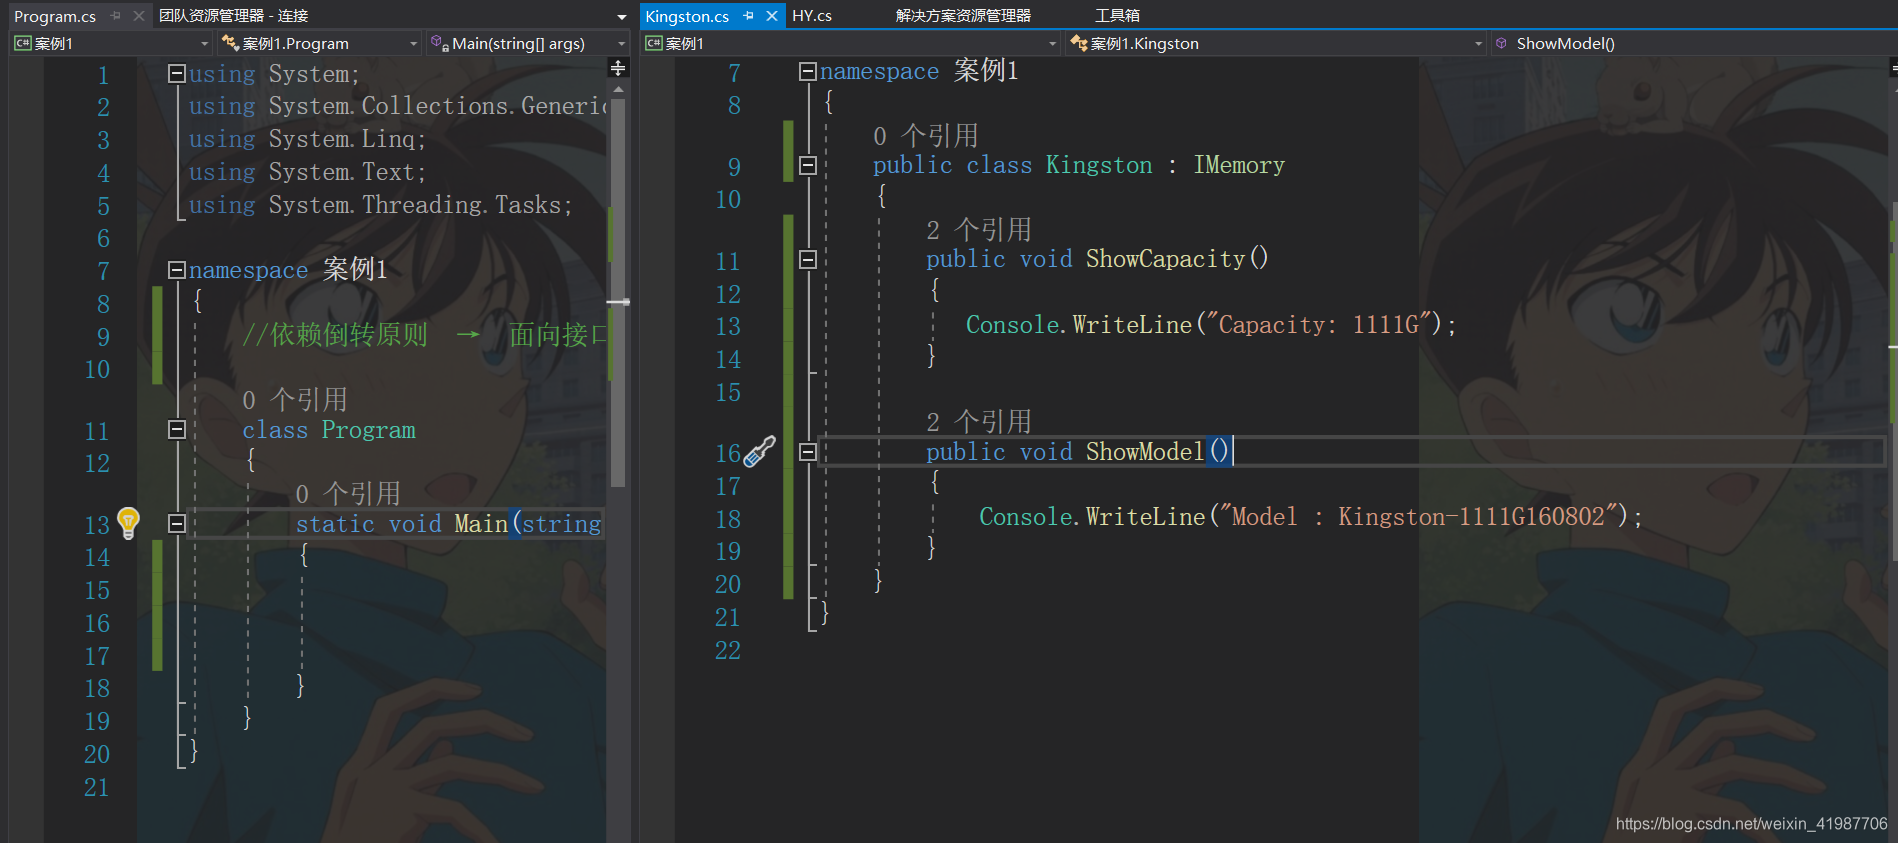Screen dimensions: 1898x843
Task: Collapse the static void Main method
Action: tap(177, 523)
